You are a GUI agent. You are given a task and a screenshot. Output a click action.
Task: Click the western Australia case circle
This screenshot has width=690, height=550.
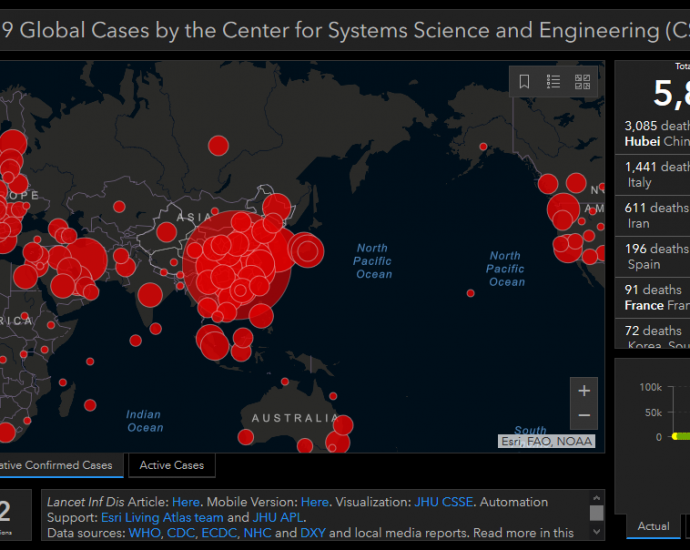point(246,437)
